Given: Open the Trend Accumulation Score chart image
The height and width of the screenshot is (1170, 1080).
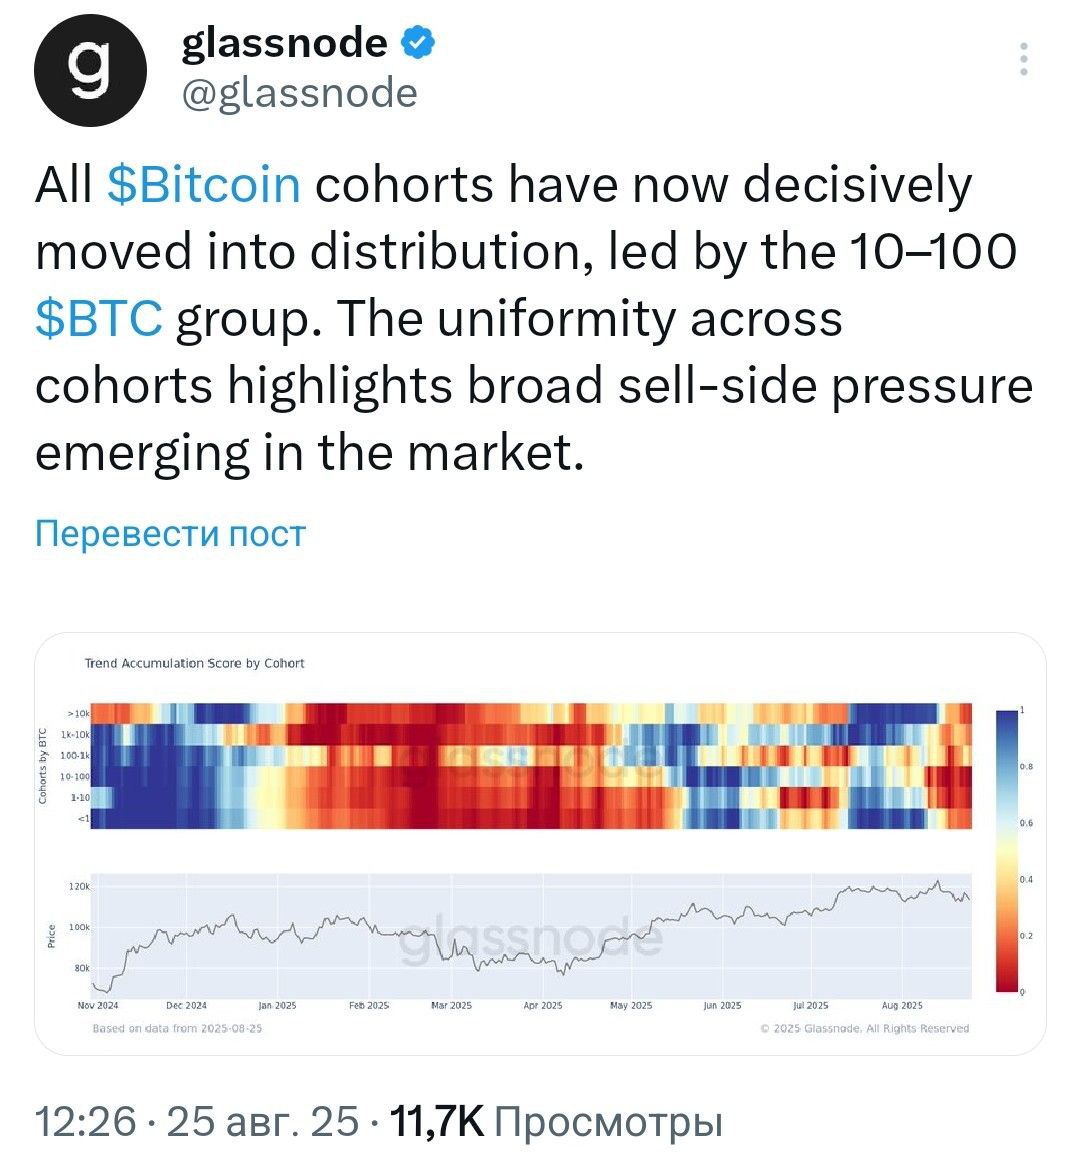Looking at the screenshot, I should coord(540,844).
